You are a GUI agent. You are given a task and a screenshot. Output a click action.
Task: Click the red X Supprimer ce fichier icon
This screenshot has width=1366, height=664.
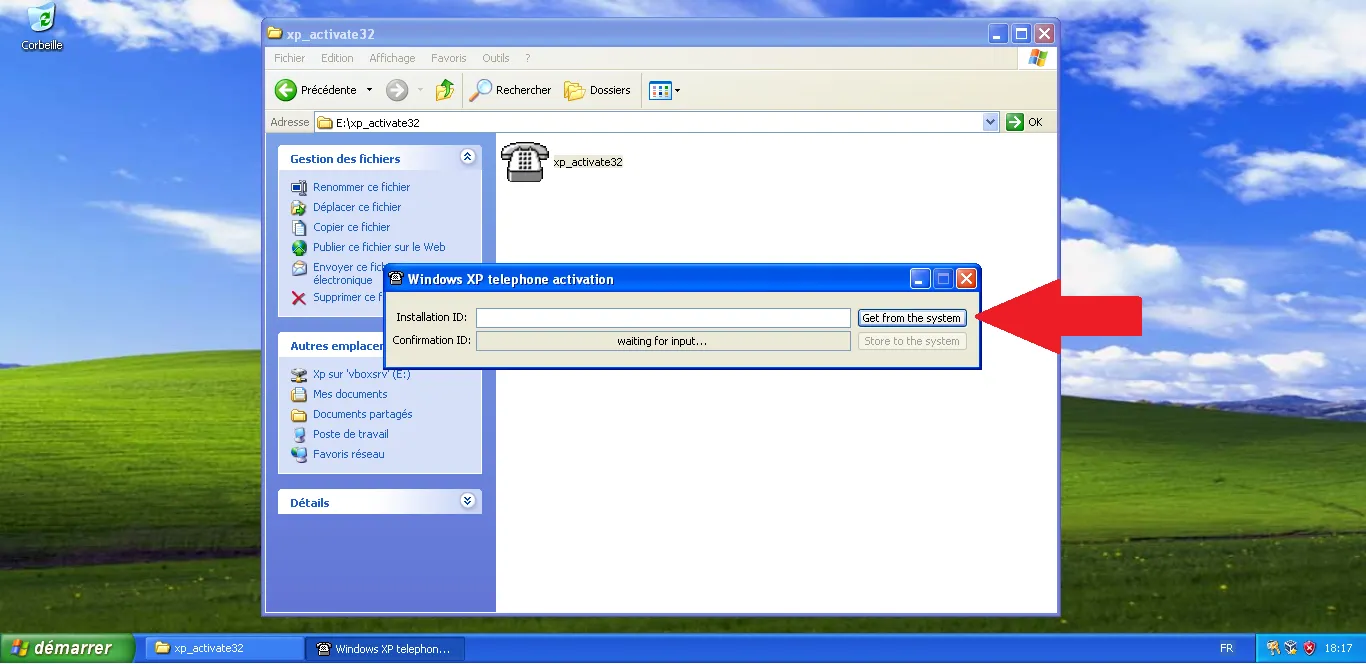297,298
